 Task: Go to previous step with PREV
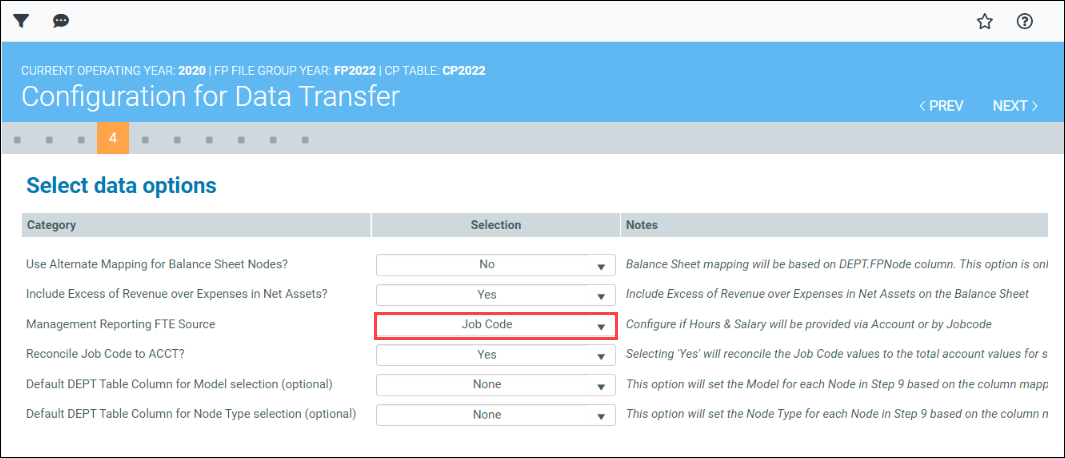point(941,106)
